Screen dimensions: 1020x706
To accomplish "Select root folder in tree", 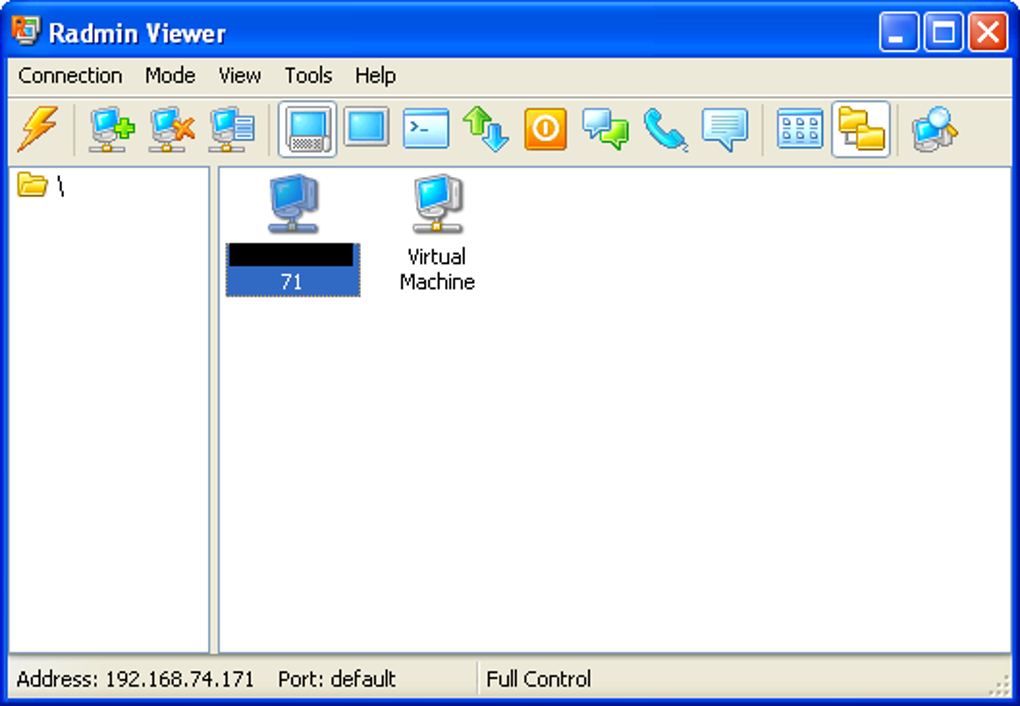I will click(x=40, y=185).
